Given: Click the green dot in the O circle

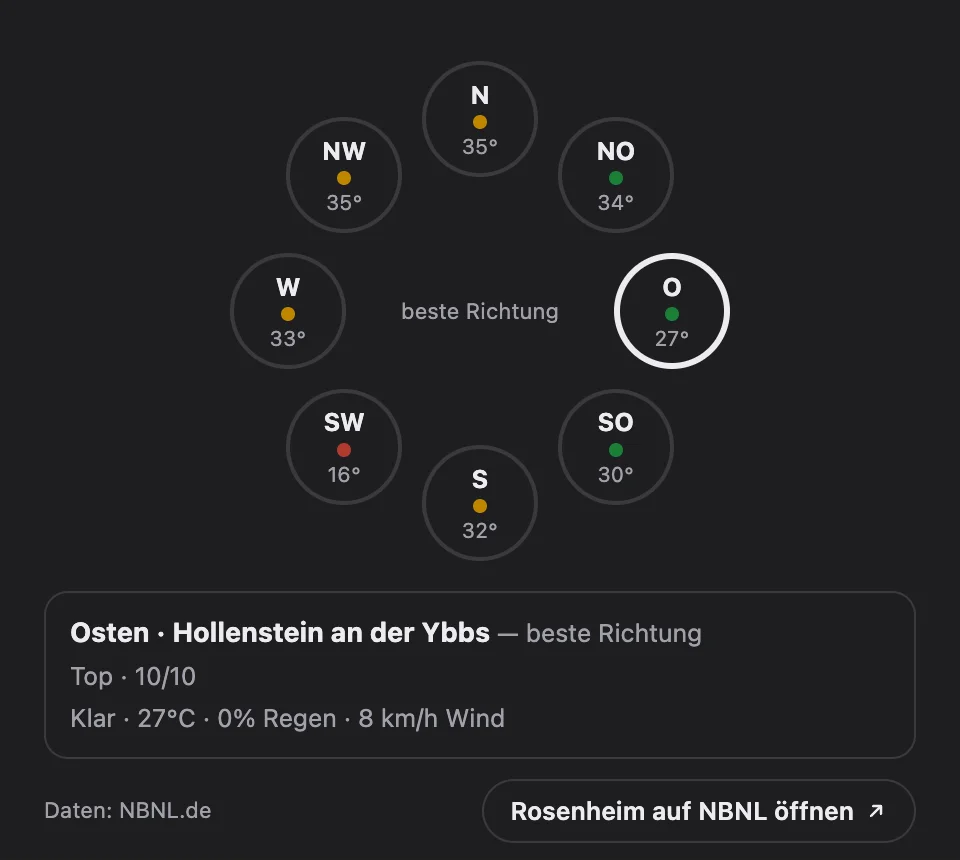Looking at the screenshot, I should click(x=672, y=314).
